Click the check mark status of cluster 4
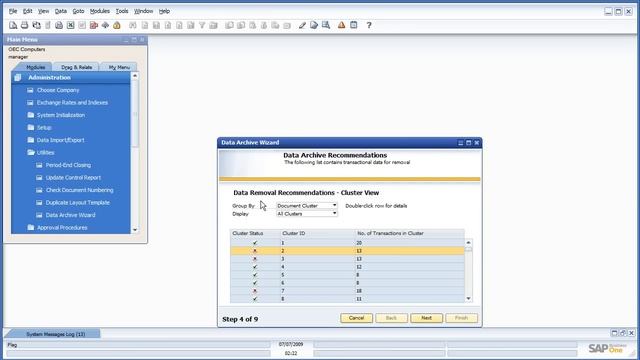The width and height of the screenshot is (640, 360). click(x=255, y=267)
